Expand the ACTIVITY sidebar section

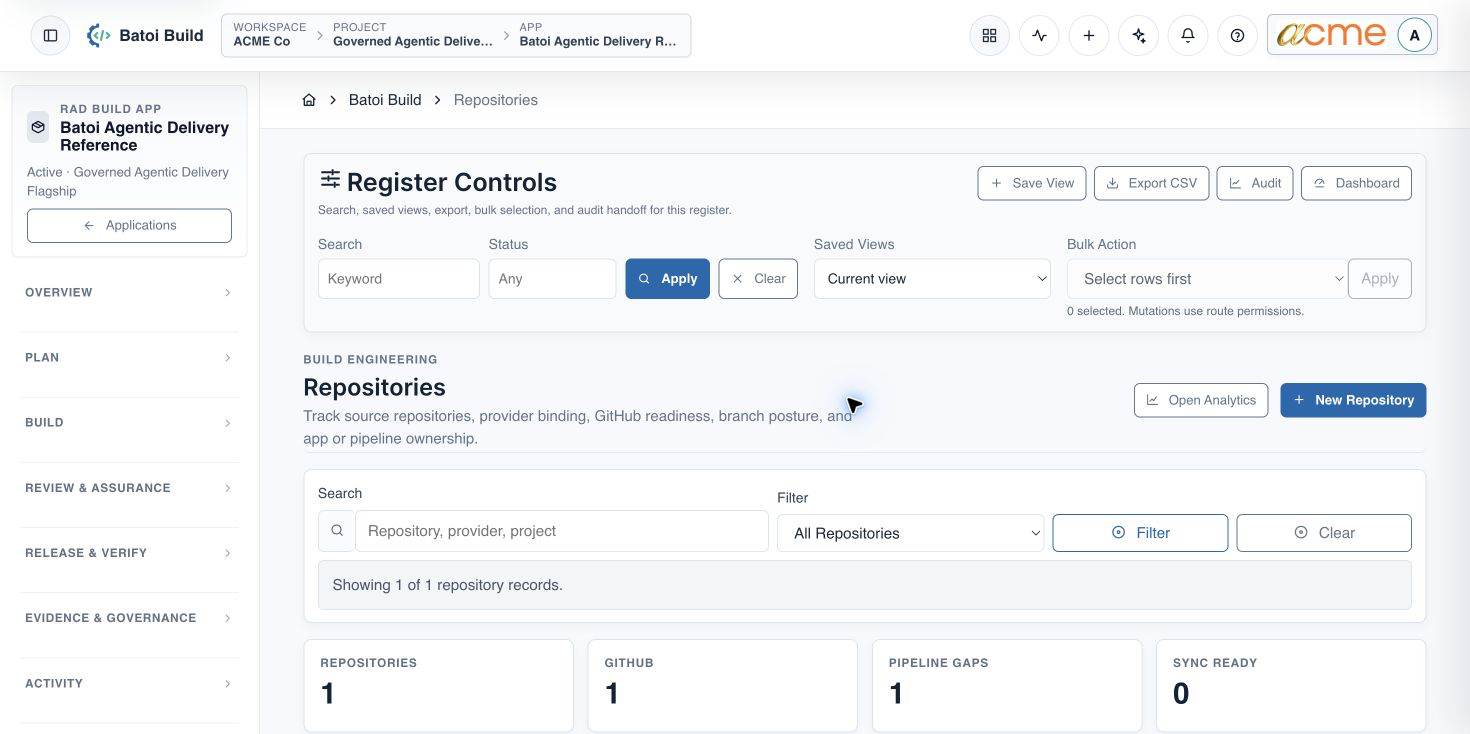coord(129,684)
